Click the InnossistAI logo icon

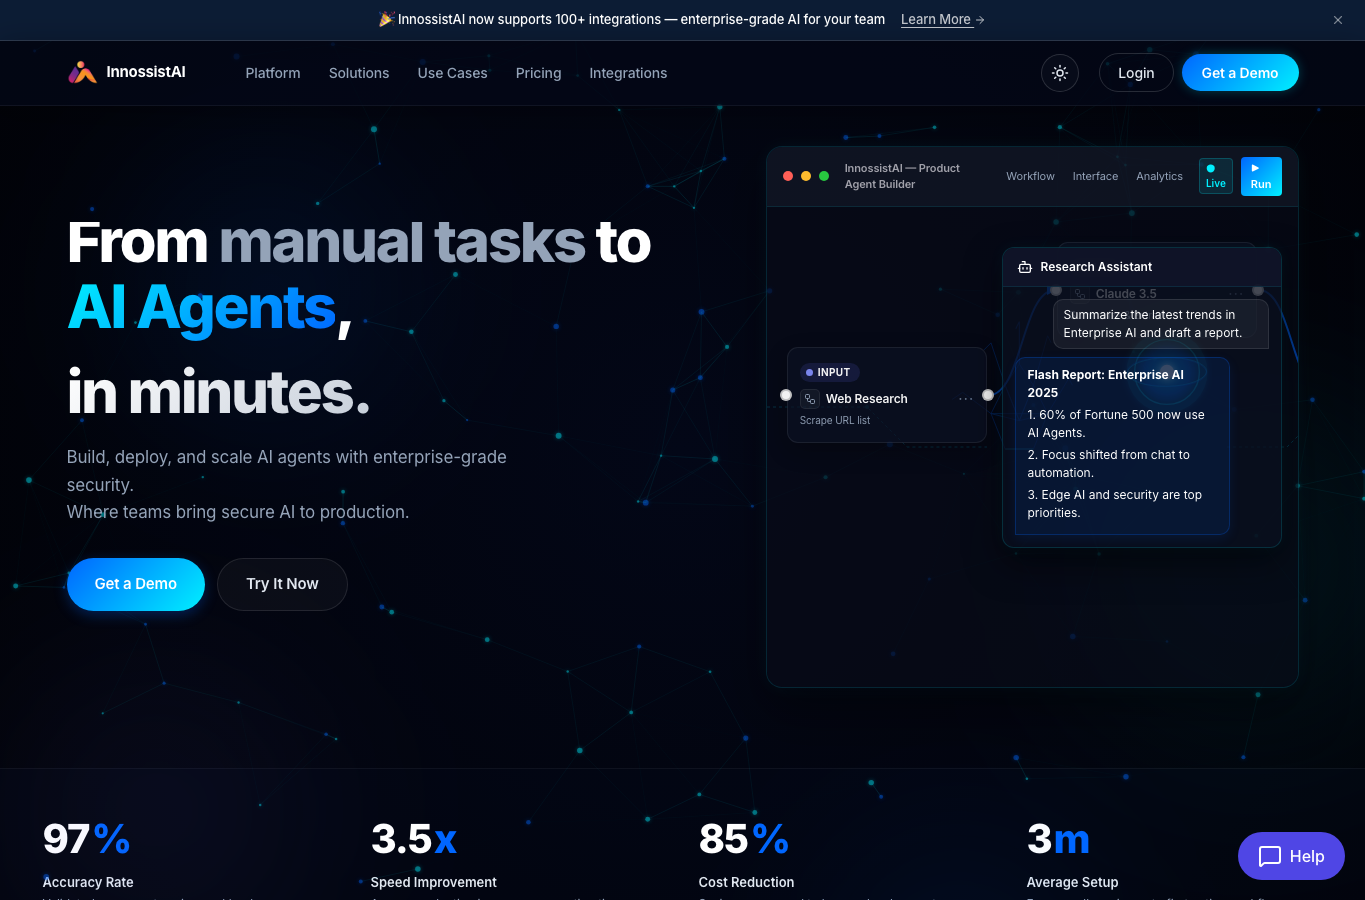(x=82, y=72)
